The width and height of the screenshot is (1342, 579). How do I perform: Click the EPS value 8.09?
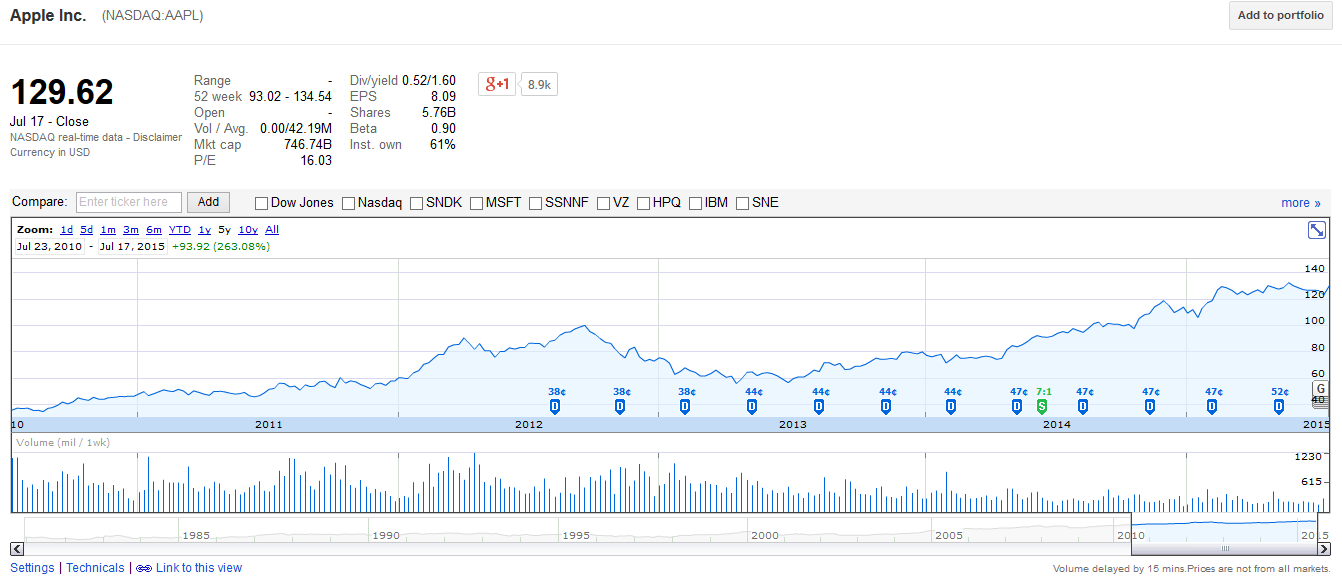click(443, 97)
